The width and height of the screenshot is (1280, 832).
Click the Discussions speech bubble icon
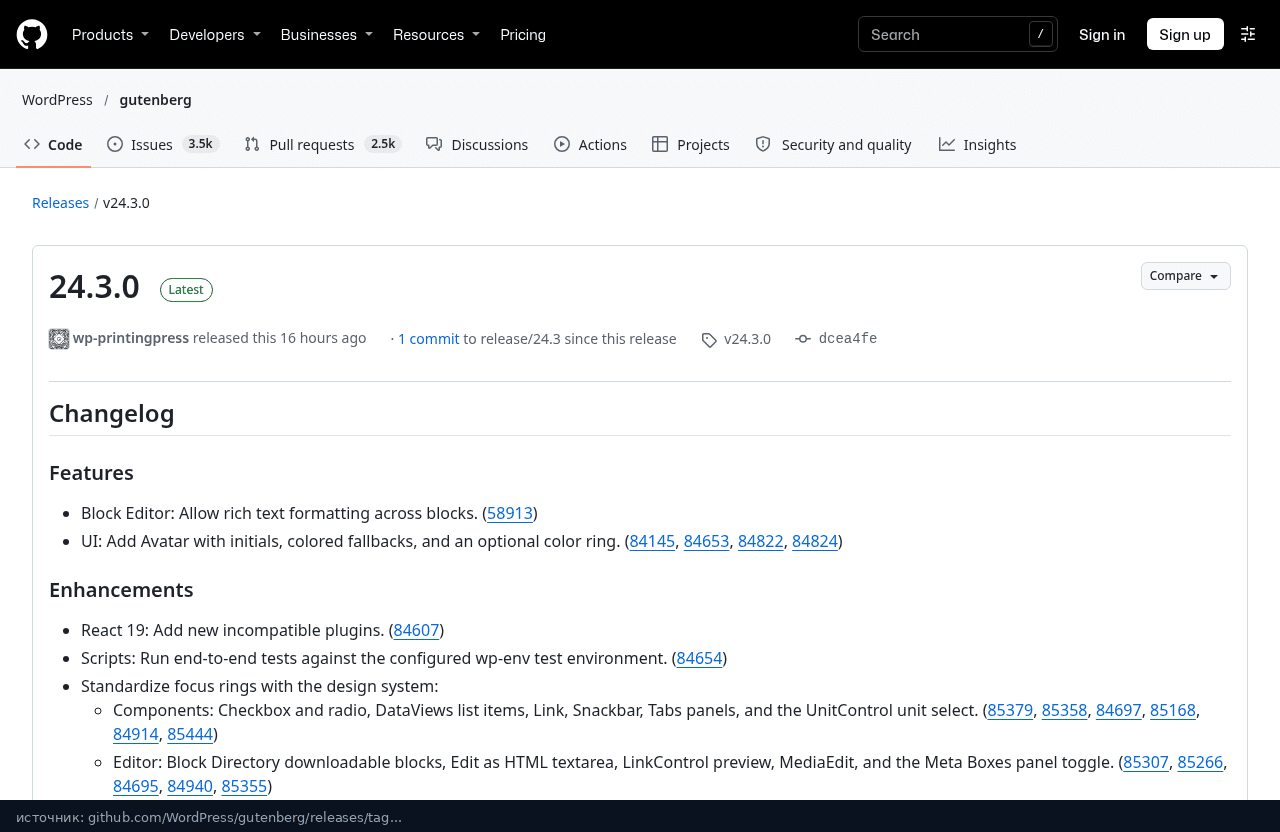coord(434,144)
